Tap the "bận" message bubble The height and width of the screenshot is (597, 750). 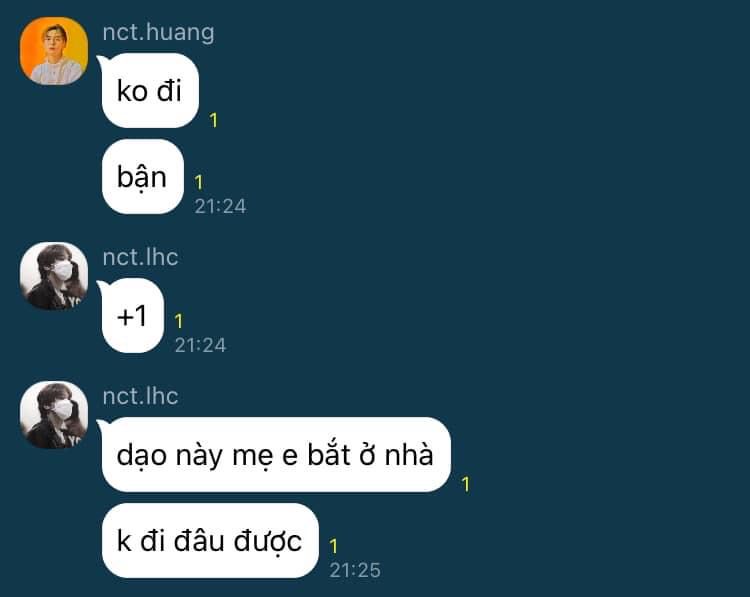pyautogui.click(x=143, y=177)
